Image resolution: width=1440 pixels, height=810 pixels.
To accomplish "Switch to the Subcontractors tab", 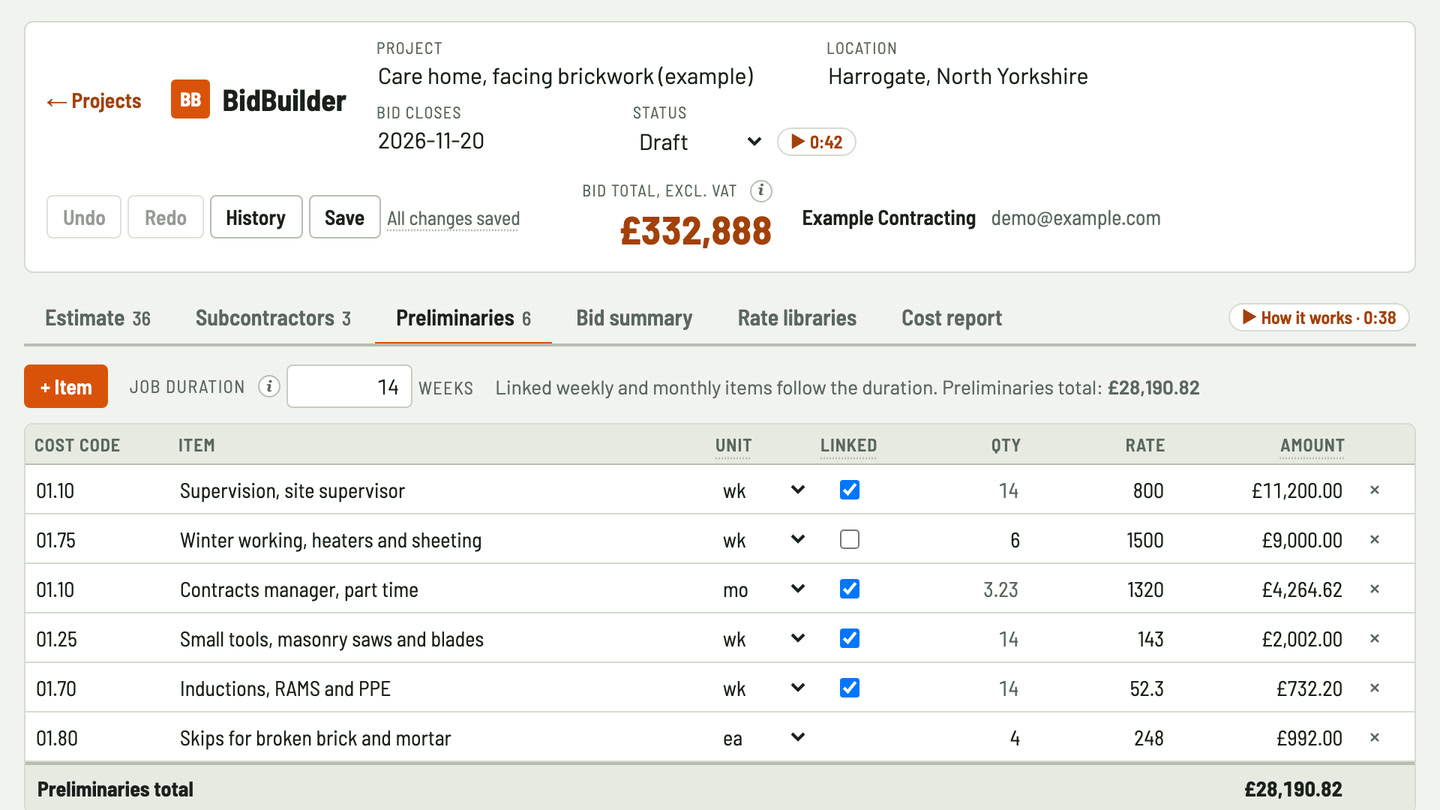I will 273,318.
